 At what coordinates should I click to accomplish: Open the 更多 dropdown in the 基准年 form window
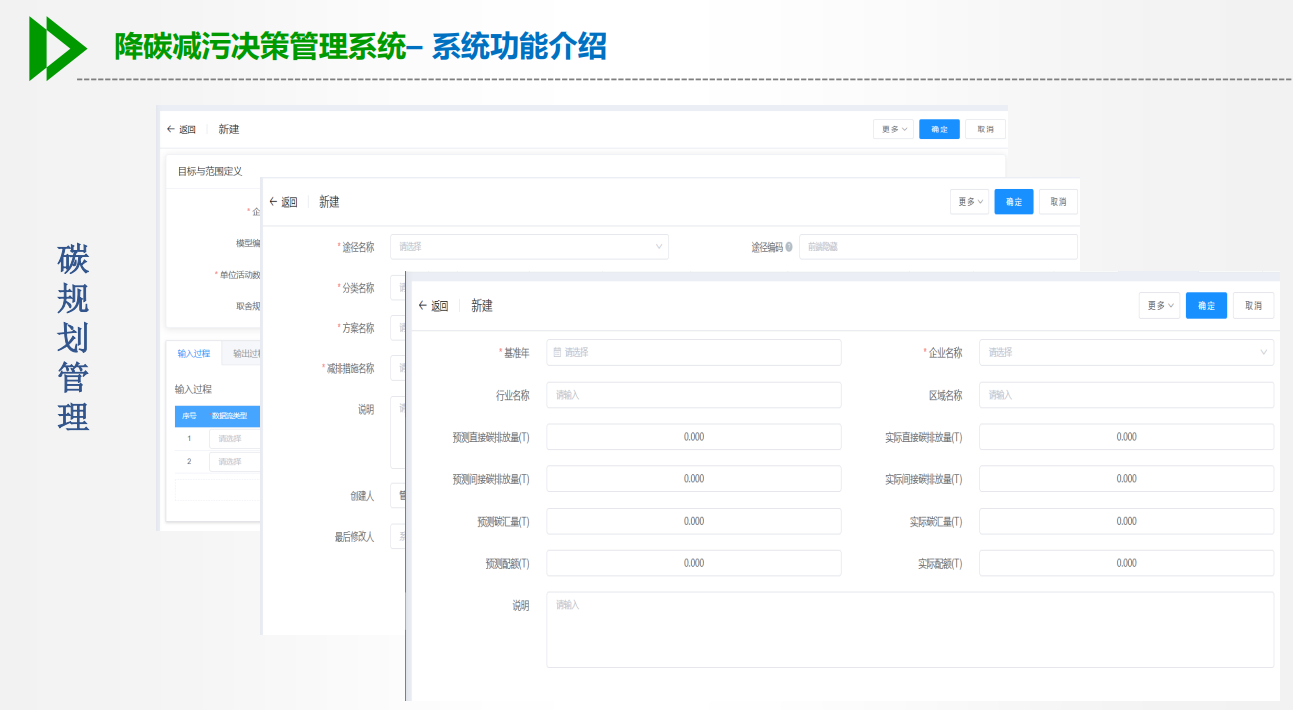[1159, 306]
